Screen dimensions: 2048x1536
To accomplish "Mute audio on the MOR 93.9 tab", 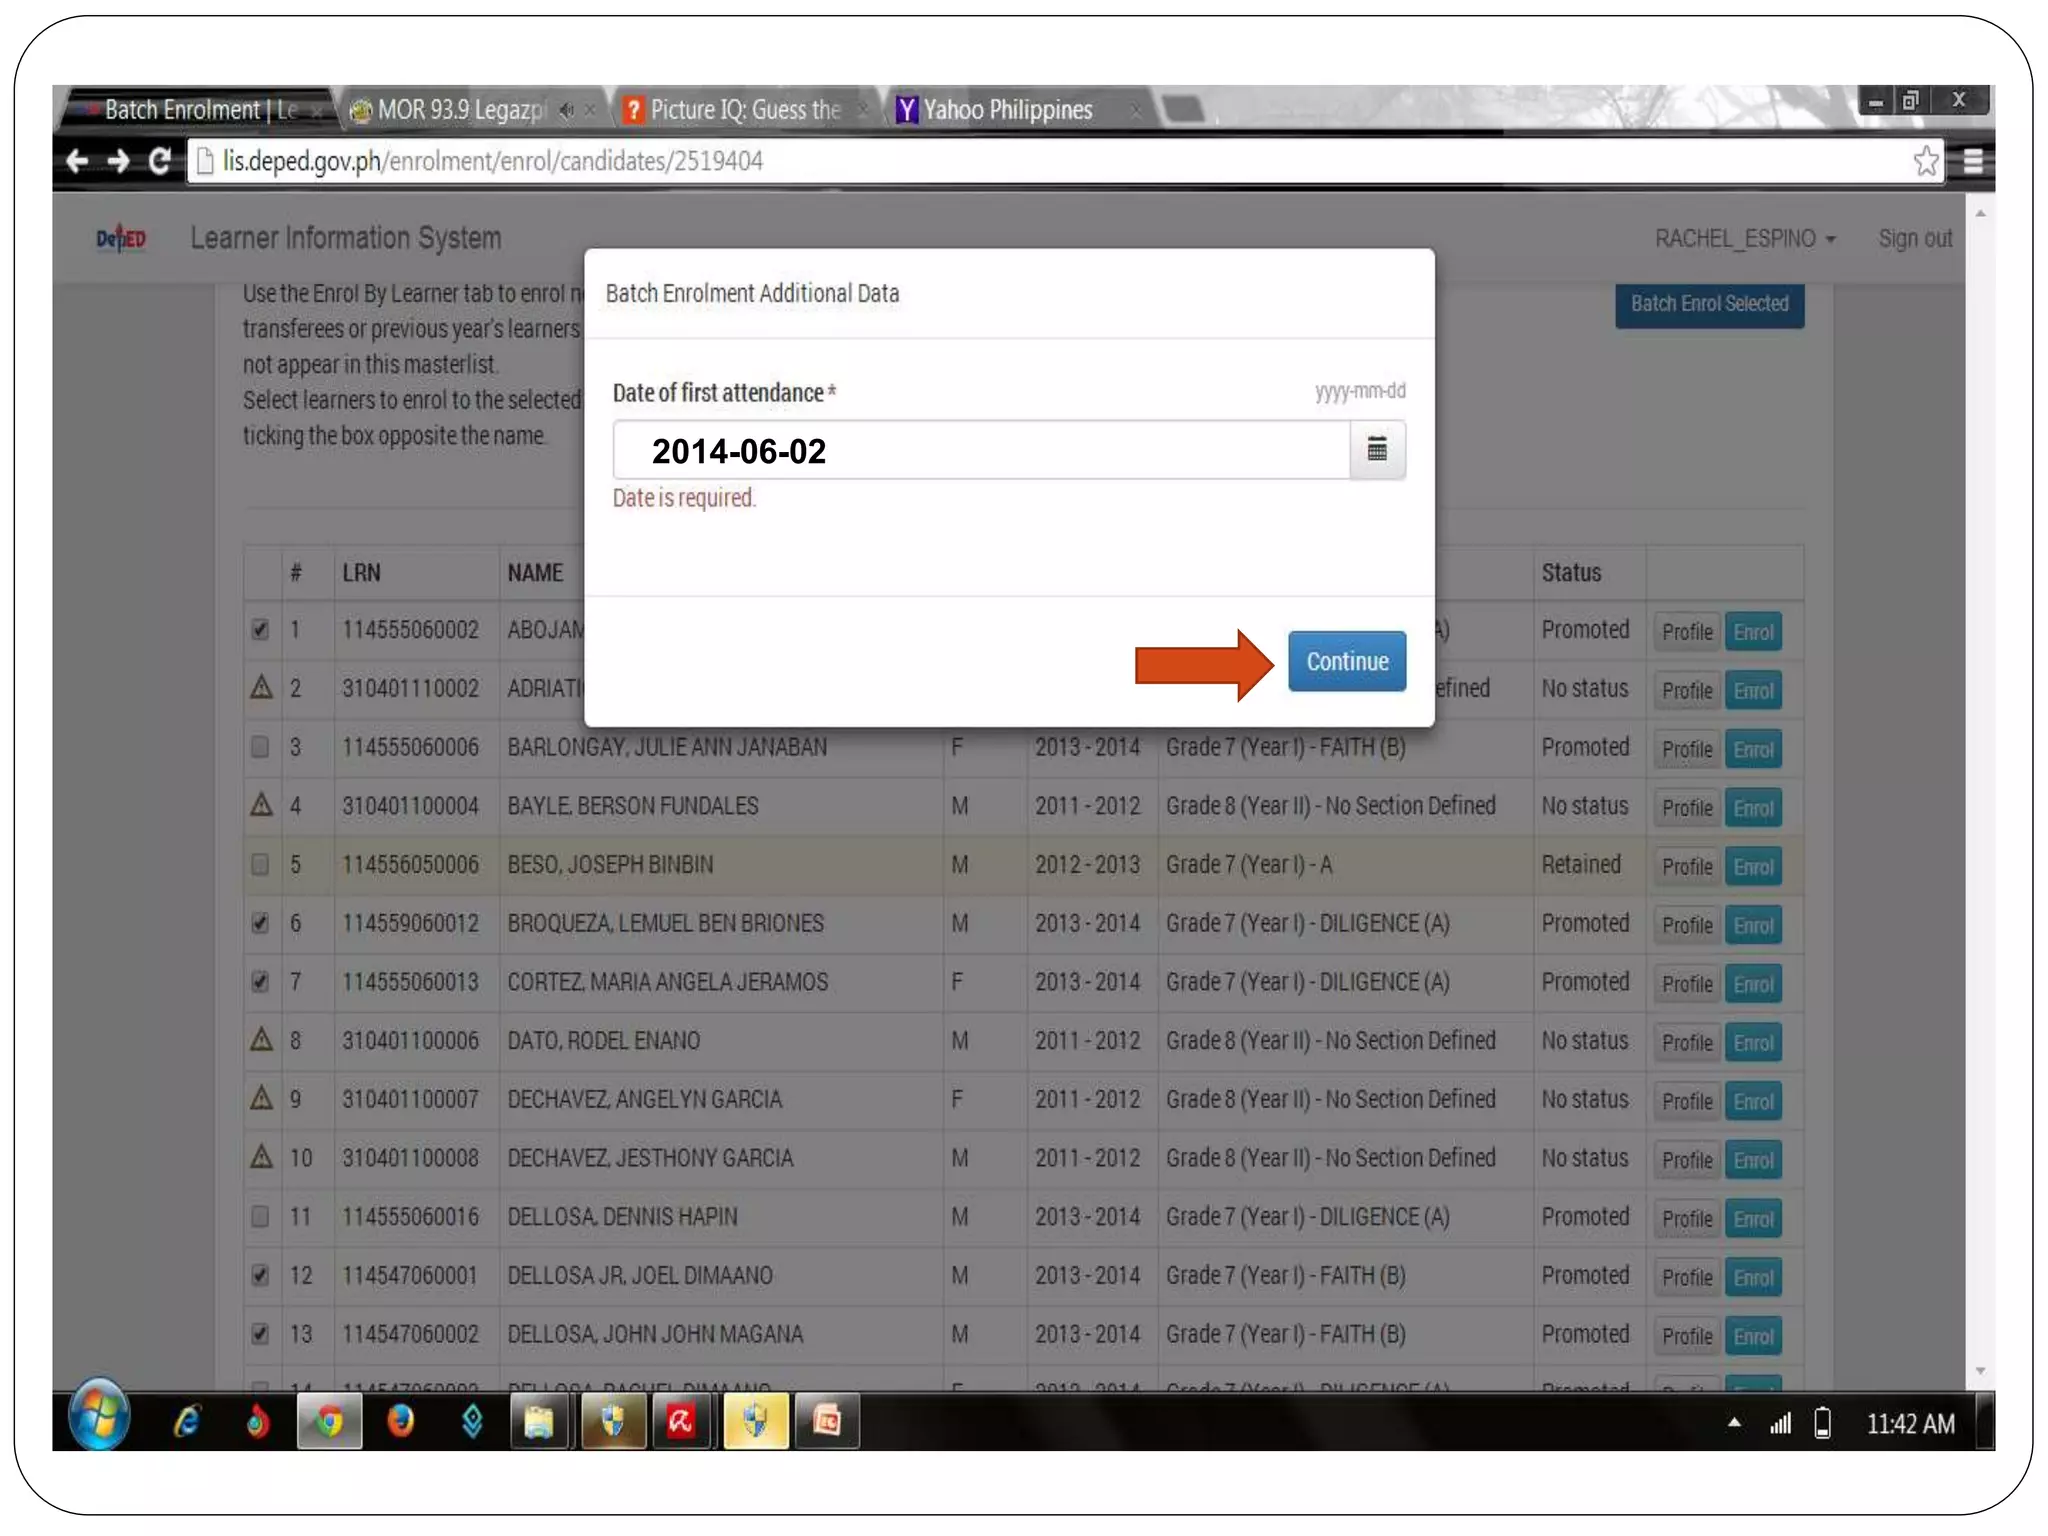I will pos(567,110).
